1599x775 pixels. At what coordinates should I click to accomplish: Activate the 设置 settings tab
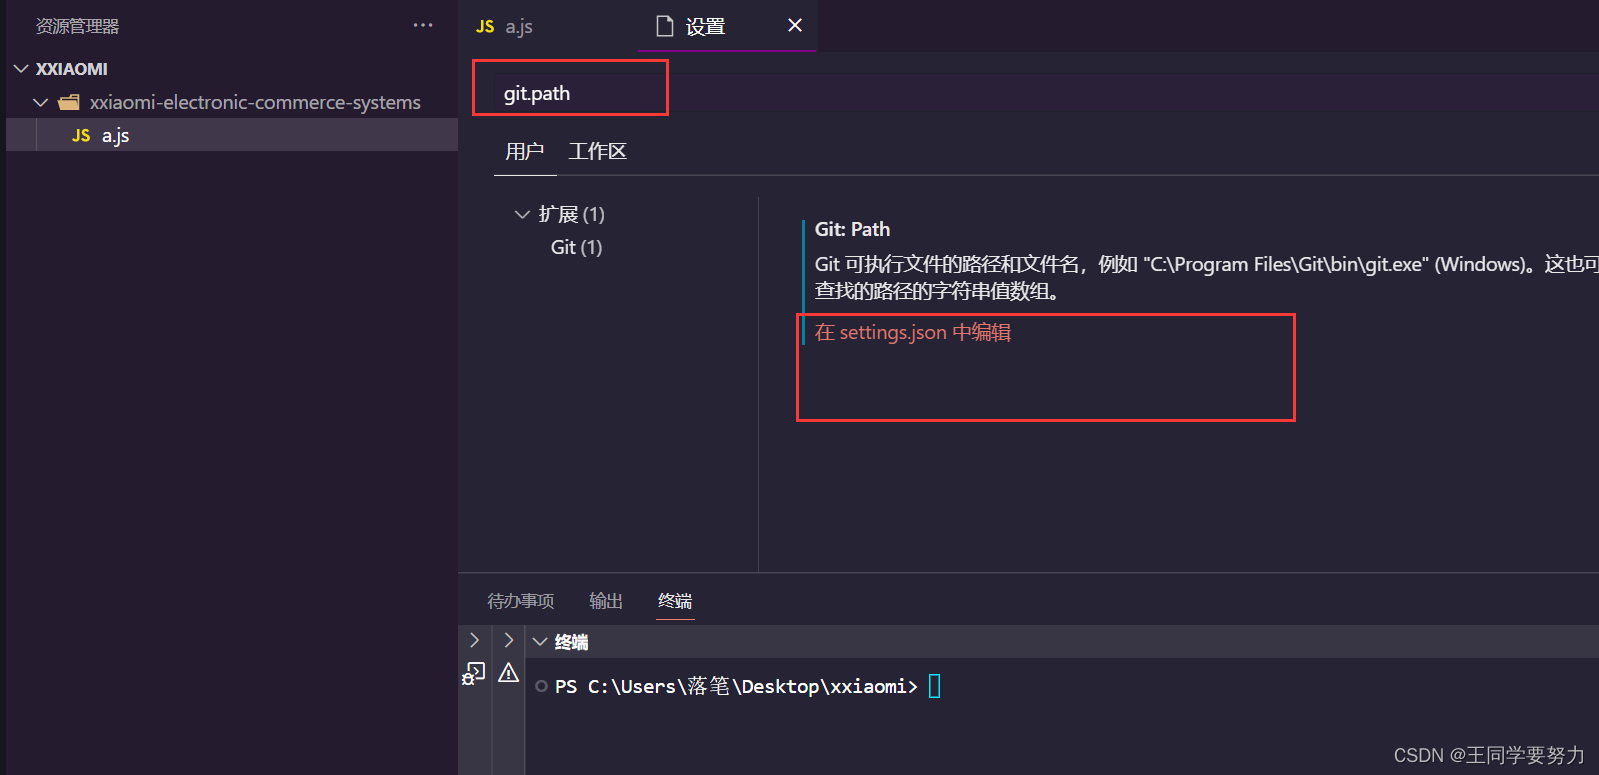tap(705, 26)
